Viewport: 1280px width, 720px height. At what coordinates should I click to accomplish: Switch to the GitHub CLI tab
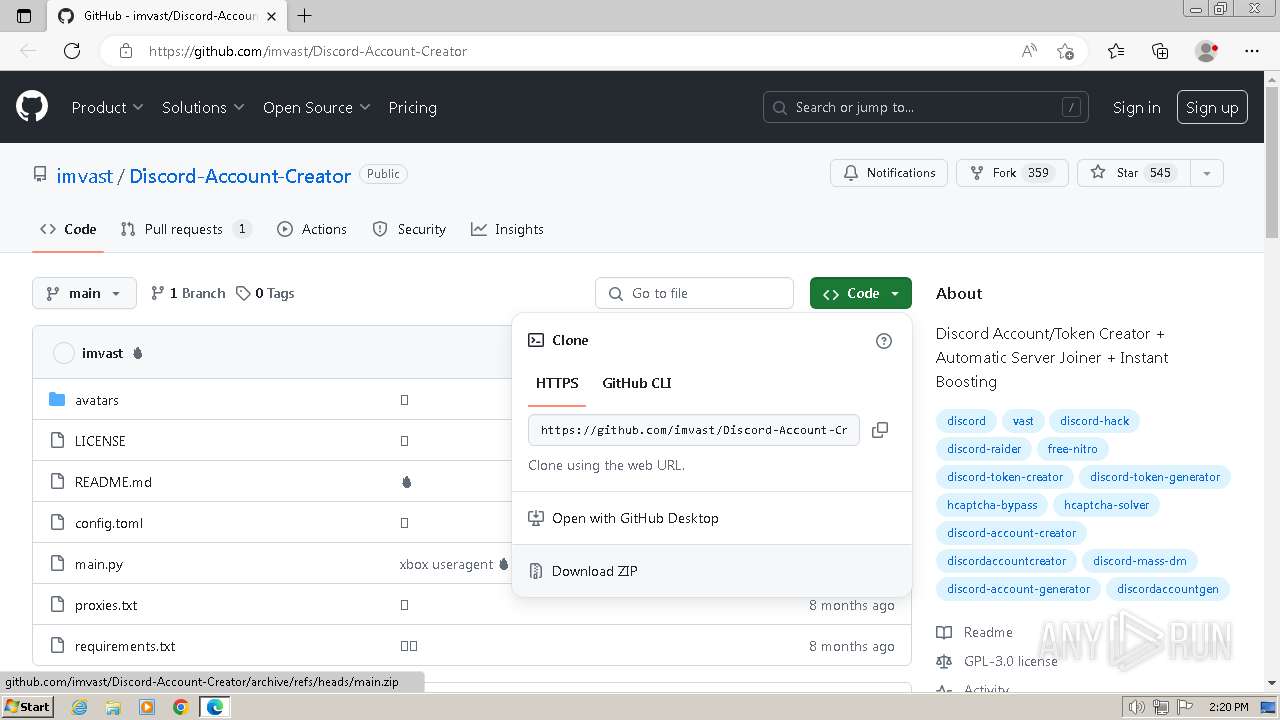[x=636, y=383]
